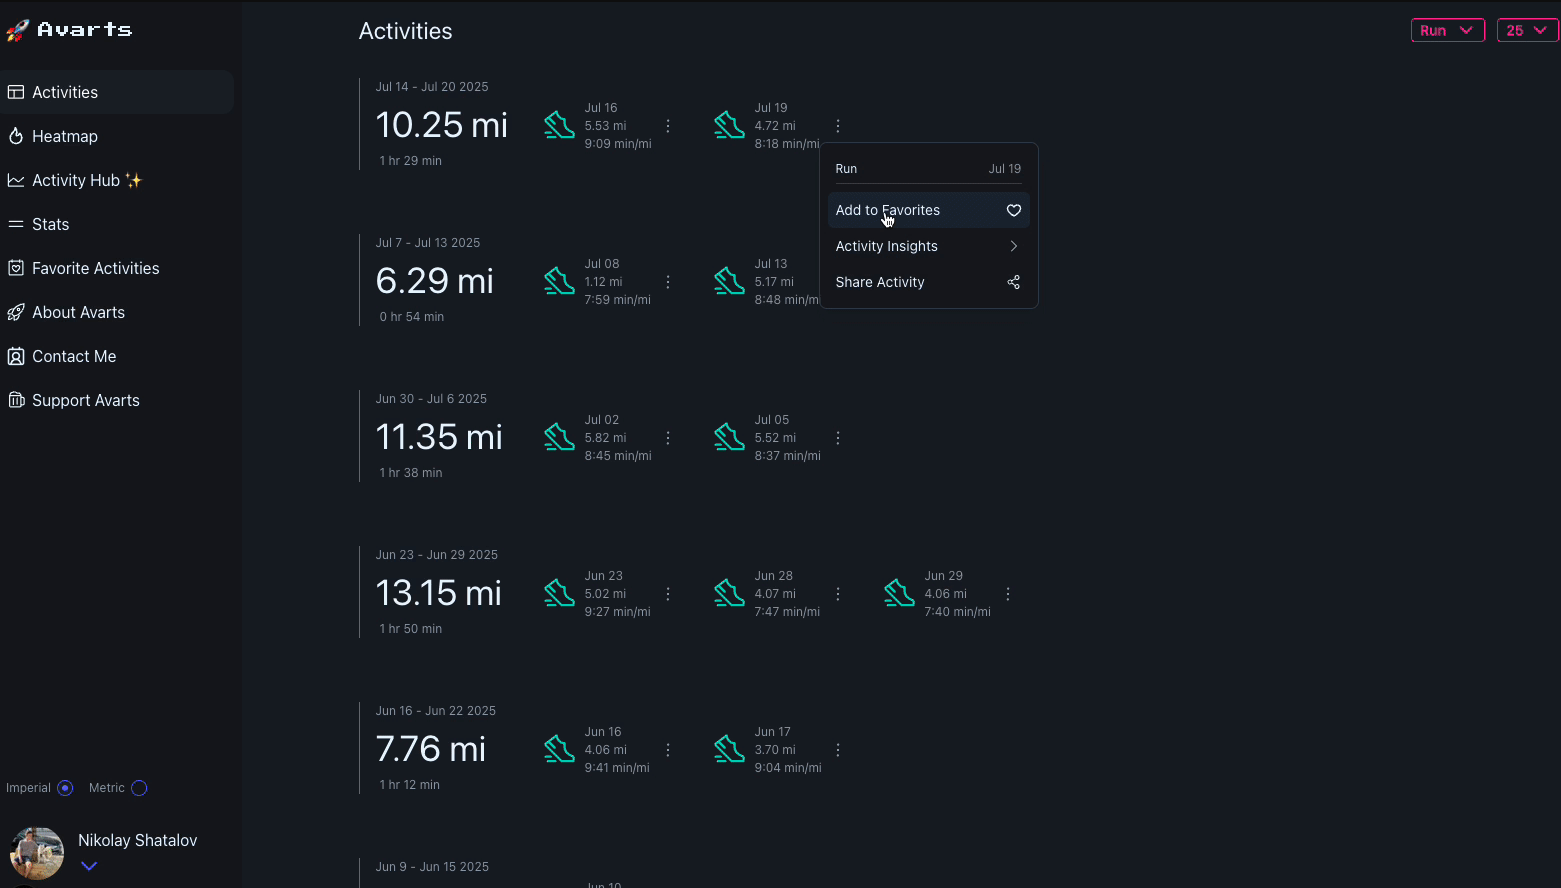Click the share icon beside Share Activity

tap(1013, 282)
